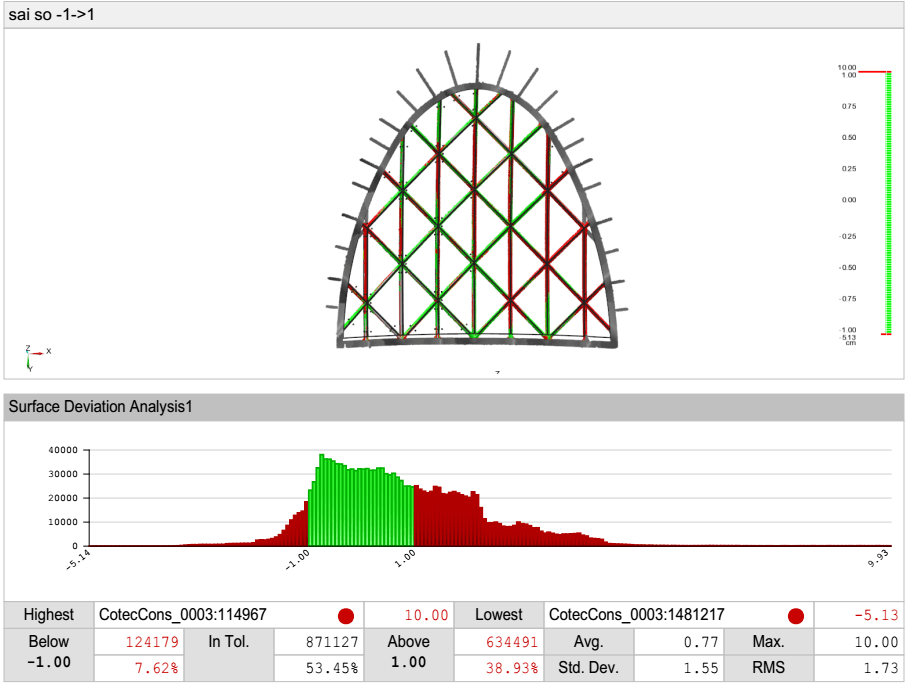Select the 'sai so -1->1' view title
This screenshot has height=688, width=913.
click(x=52, y=15)
